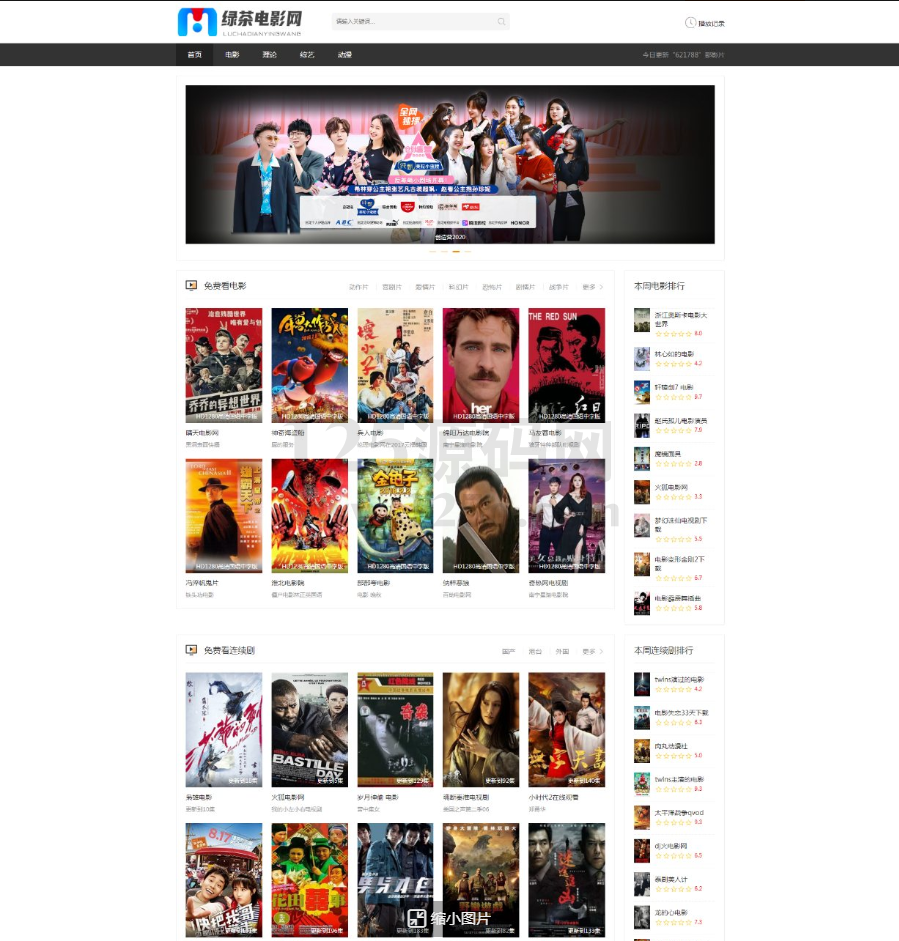Click the star rating of 林心如的电影

671,364
